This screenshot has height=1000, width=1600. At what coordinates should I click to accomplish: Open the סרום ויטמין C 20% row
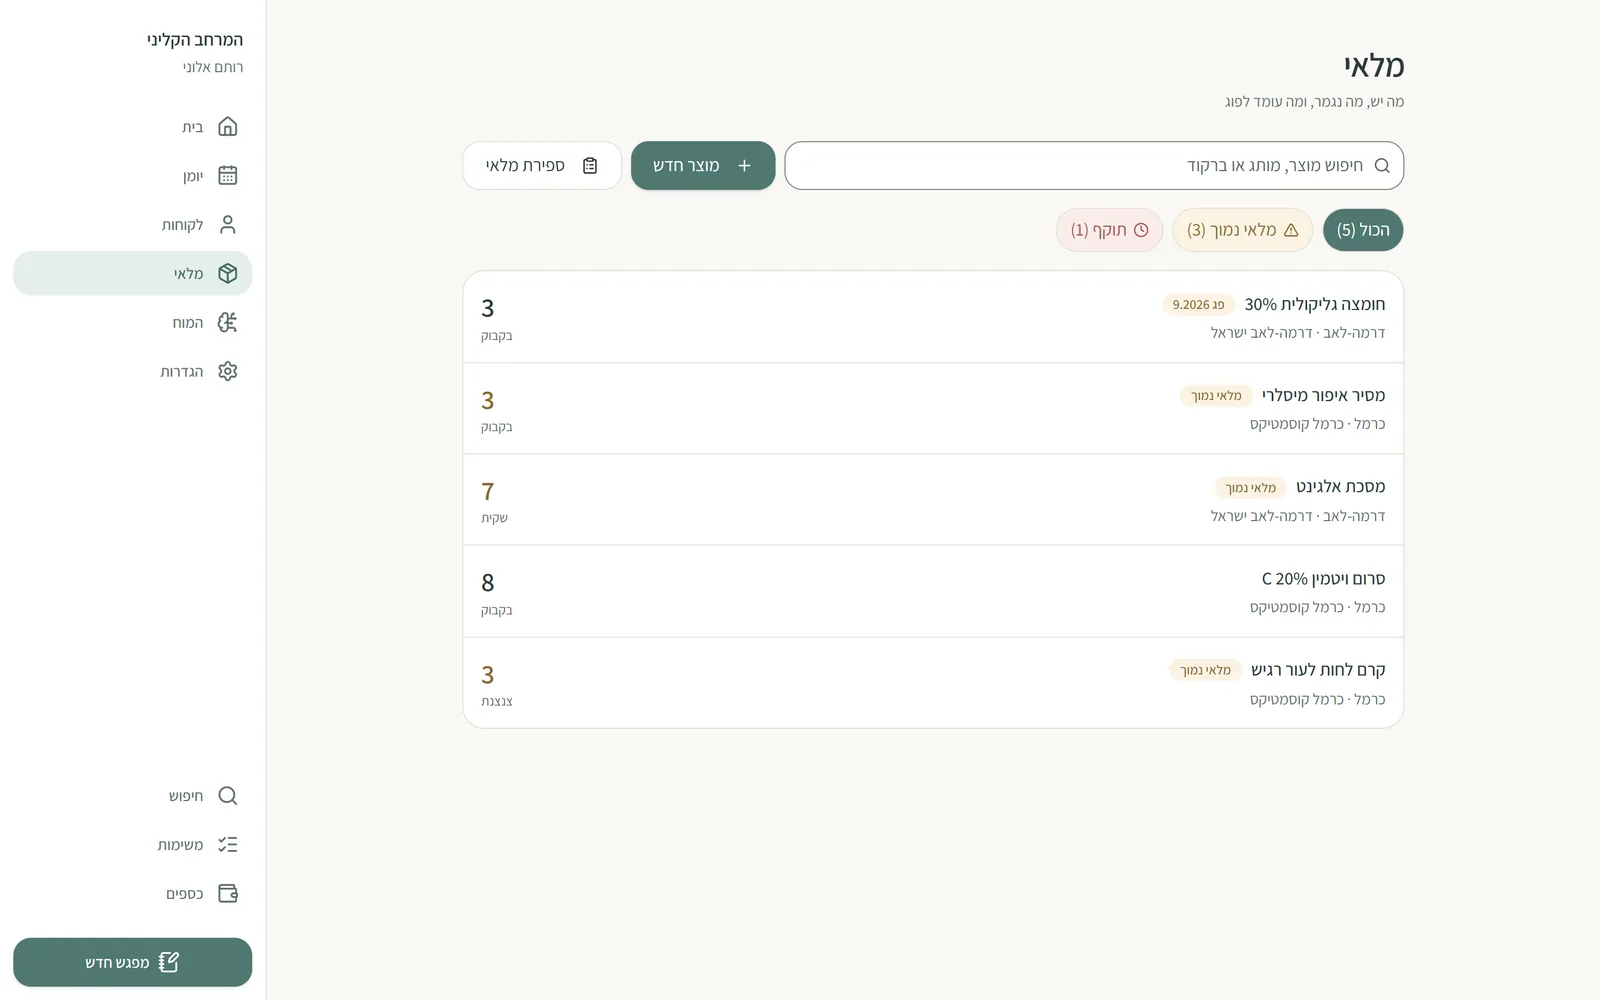point(933,592)
